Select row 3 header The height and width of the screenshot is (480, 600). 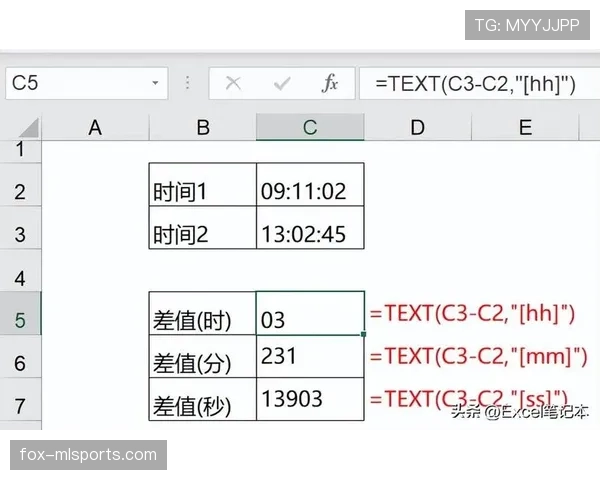pos(20,228)
